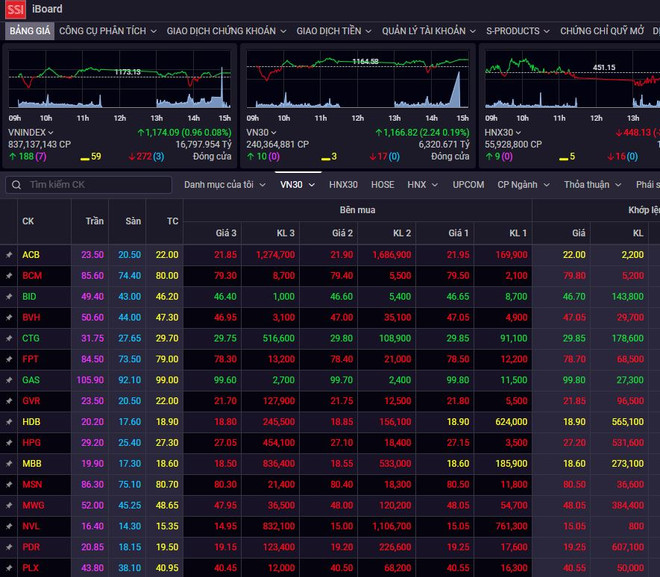
Task: Expand CÔNG CỤ PHÂN TÍCH menu
Action: (108, 31)
